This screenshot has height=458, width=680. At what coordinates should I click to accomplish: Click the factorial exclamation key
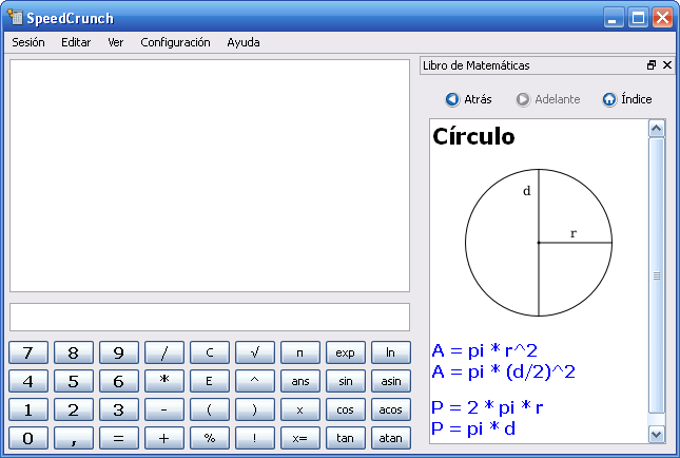coord(255,438)
